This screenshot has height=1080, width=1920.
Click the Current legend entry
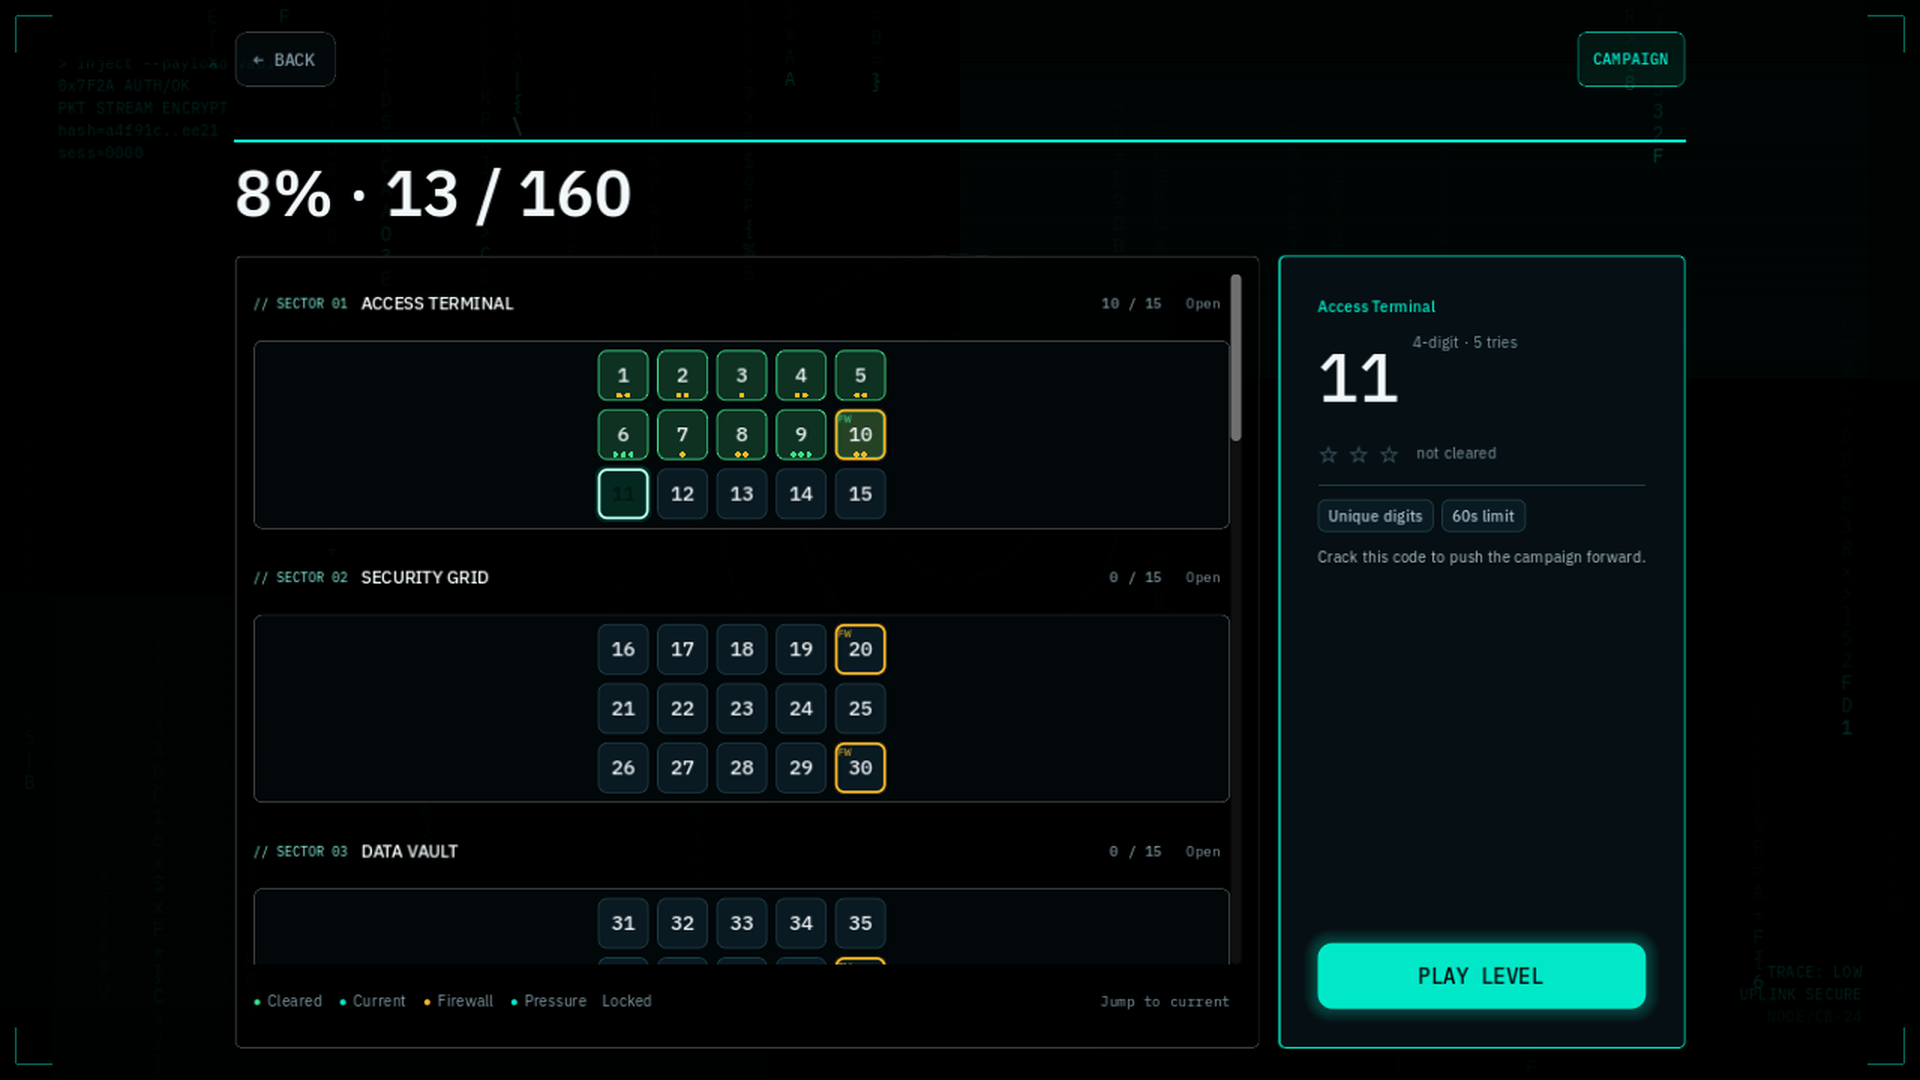373,1001
